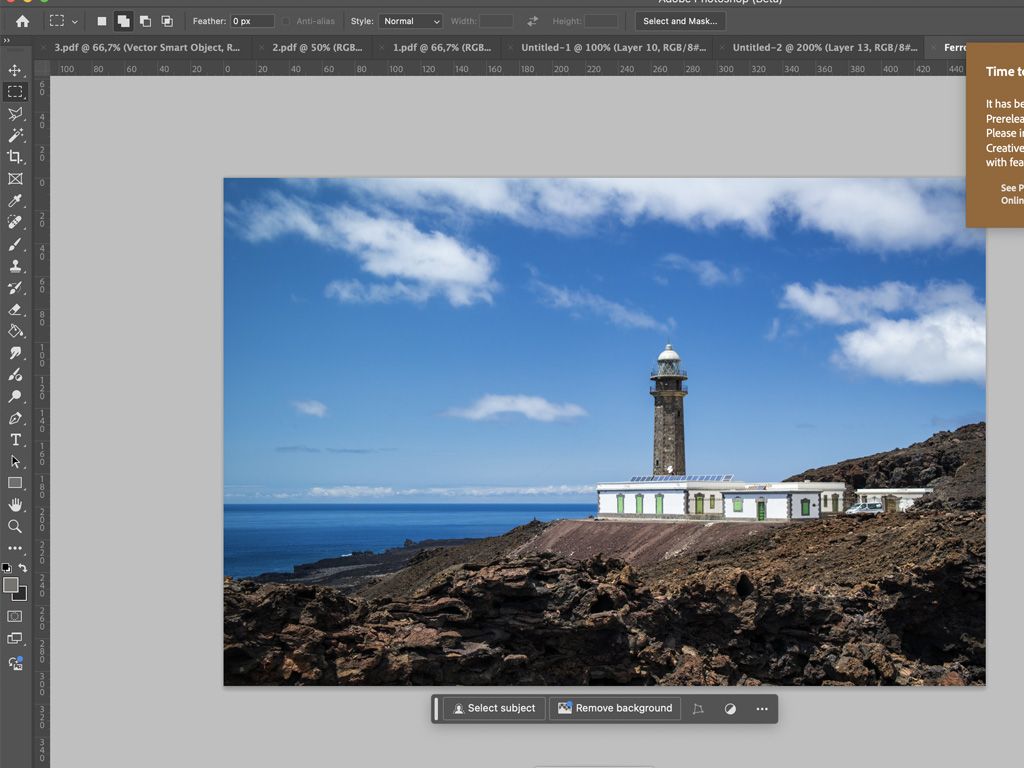The height and width of the screenshot is (768, 1024).
Task: Click the Remove background button
Action: (615, 709)
